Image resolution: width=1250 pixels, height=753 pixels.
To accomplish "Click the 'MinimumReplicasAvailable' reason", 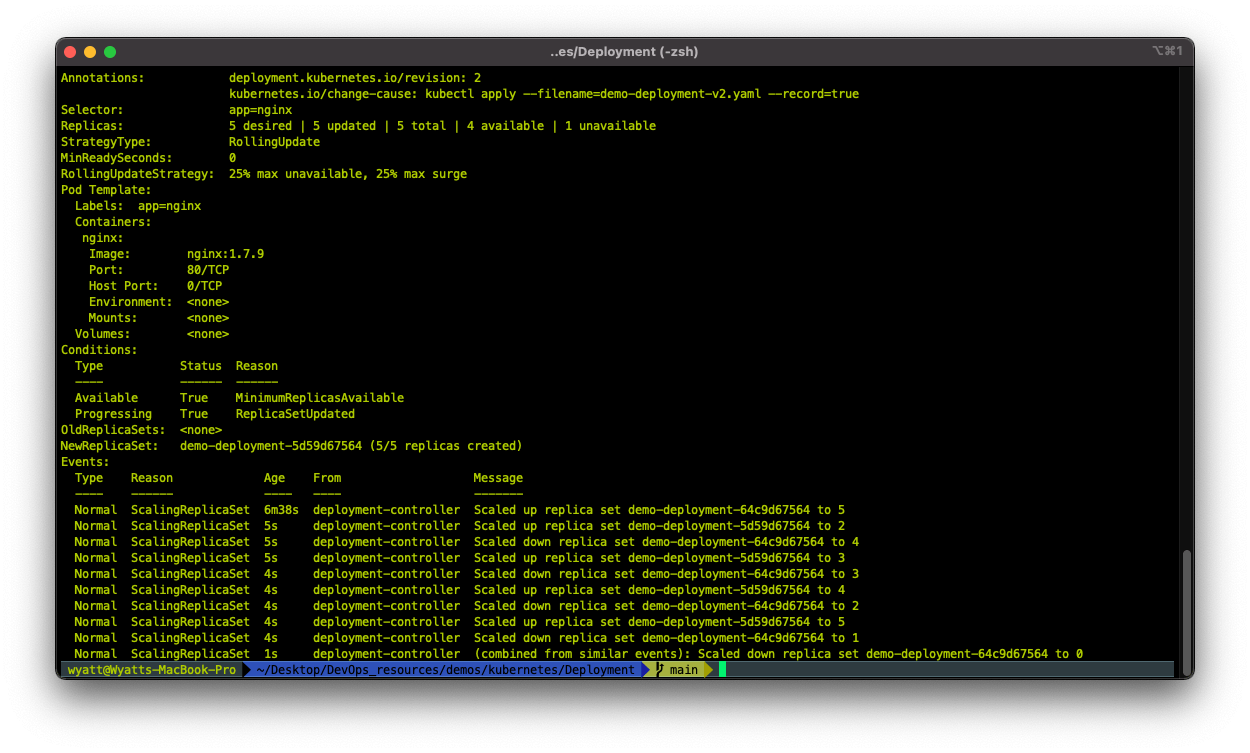I will (x=320, y=398).
